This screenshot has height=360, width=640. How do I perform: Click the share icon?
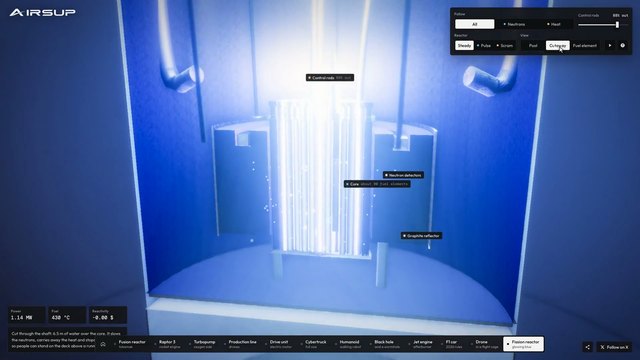coord(587,347)
